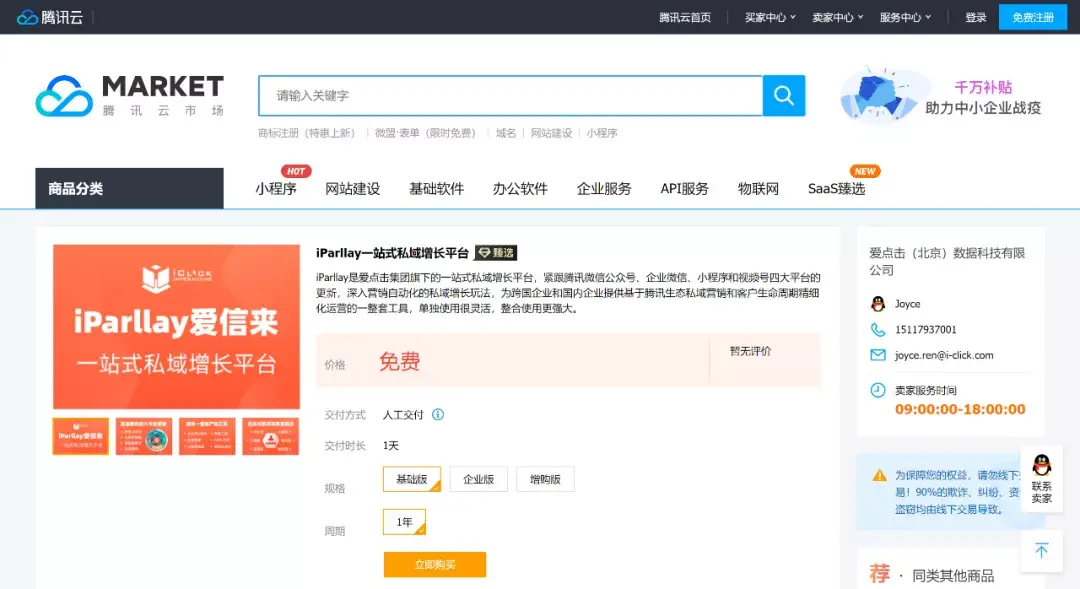Click the Tencent Cloud logo in top bar
The height and width of the screenshot is (589, 1080).
tap(50, 16)
